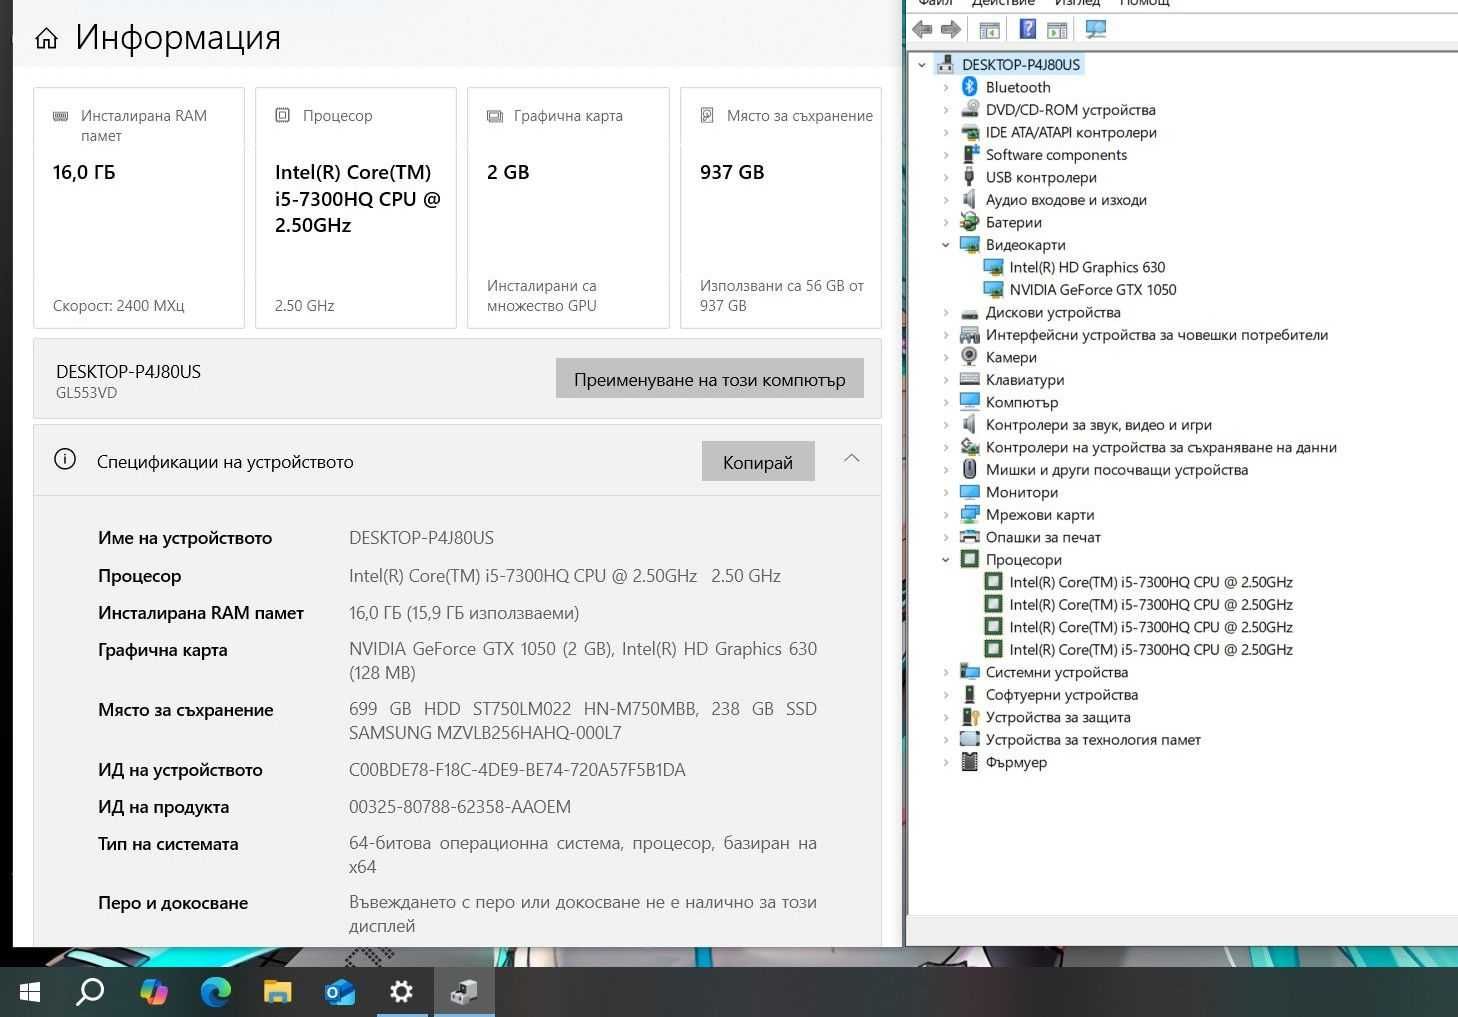Open Windows Start menu
The image size is (1458, 1017).
coord(30,992)
